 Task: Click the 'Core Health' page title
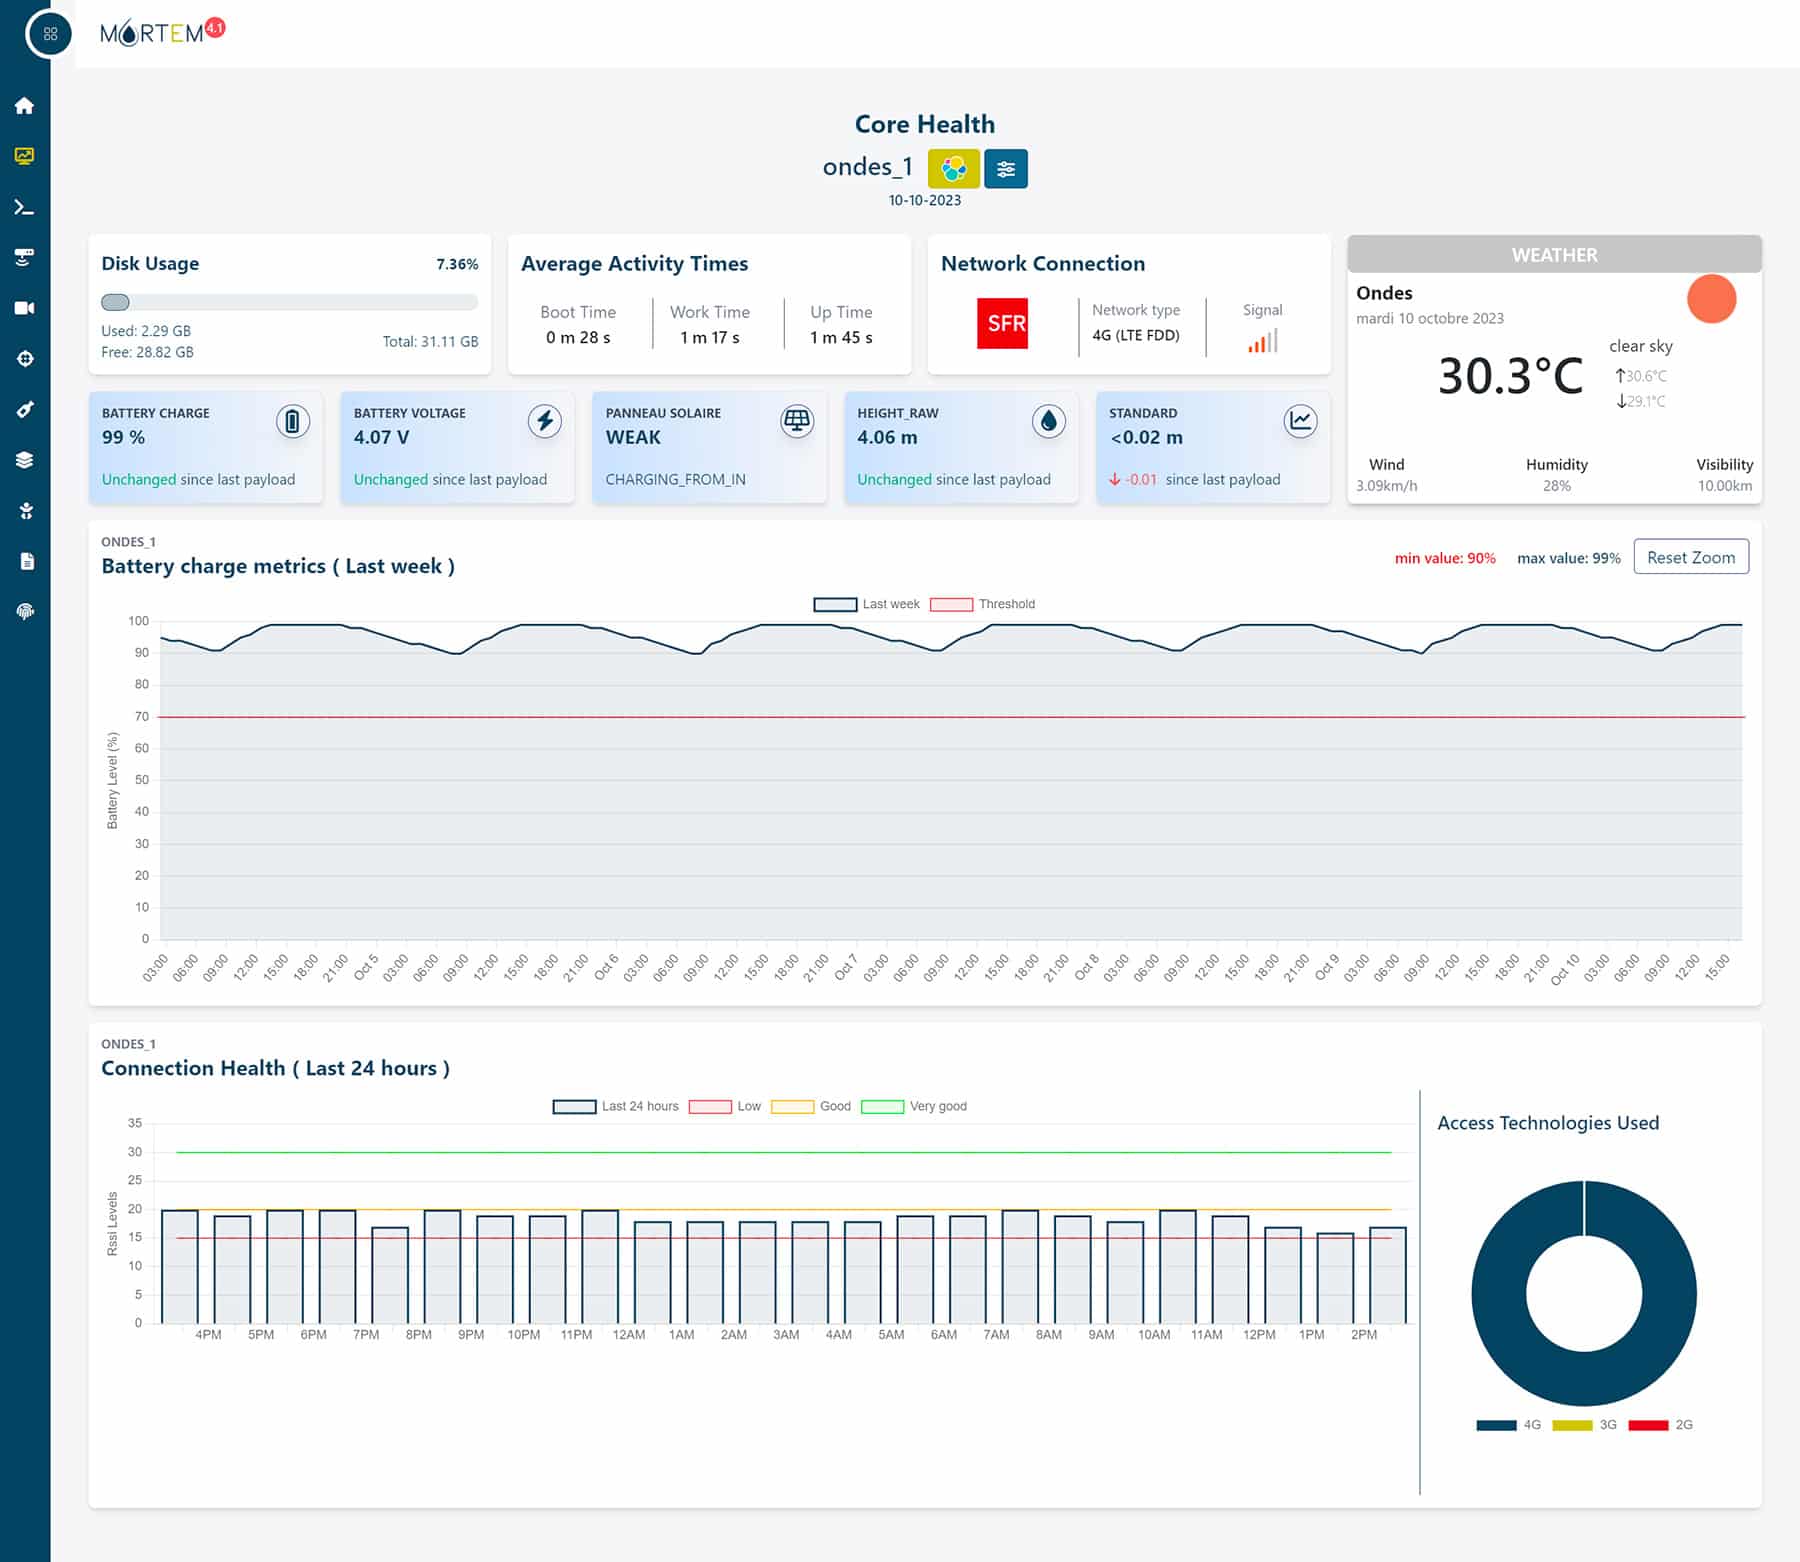[x=925, y=124]
